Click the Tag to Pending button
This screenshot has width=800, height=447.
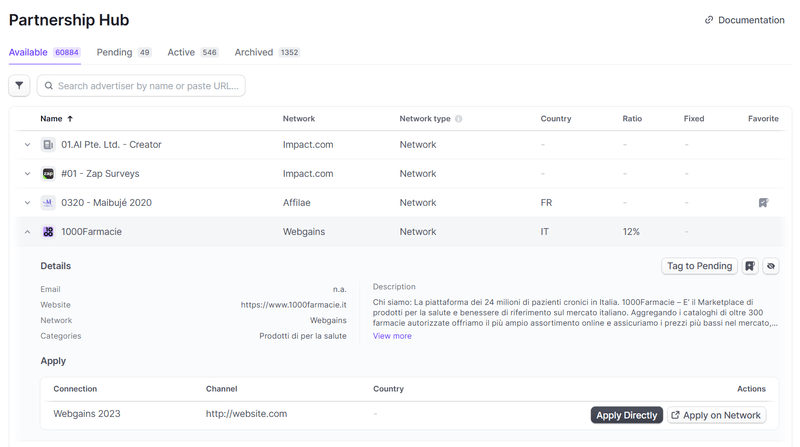pos(699,266)
